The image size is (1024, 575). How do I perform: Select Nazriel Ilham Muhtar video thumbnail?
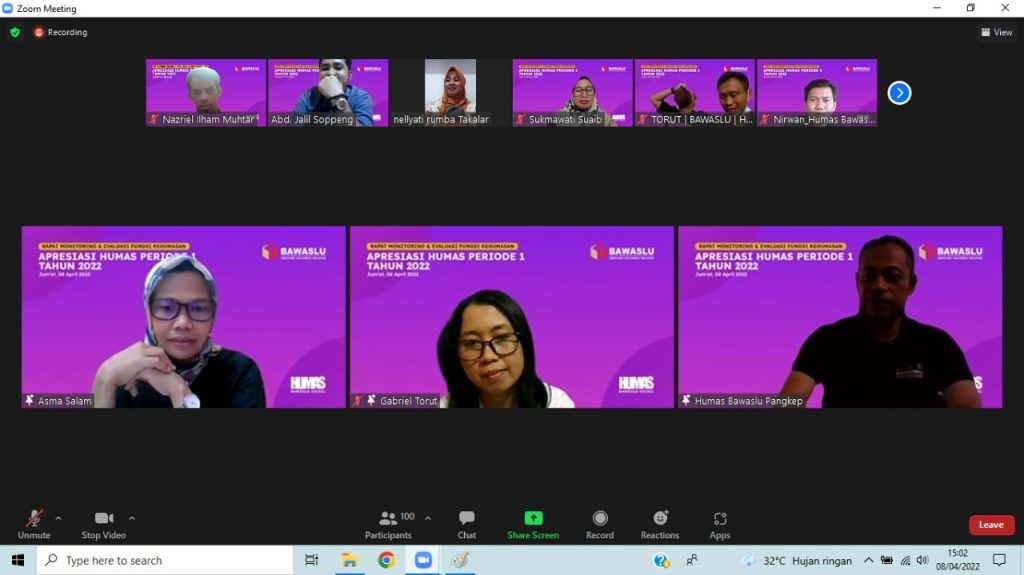pos(206,93)
